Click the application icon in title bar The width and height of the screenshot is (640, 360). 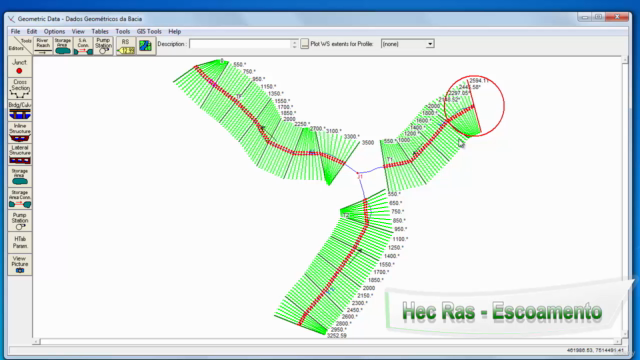(x=11, y=19)
